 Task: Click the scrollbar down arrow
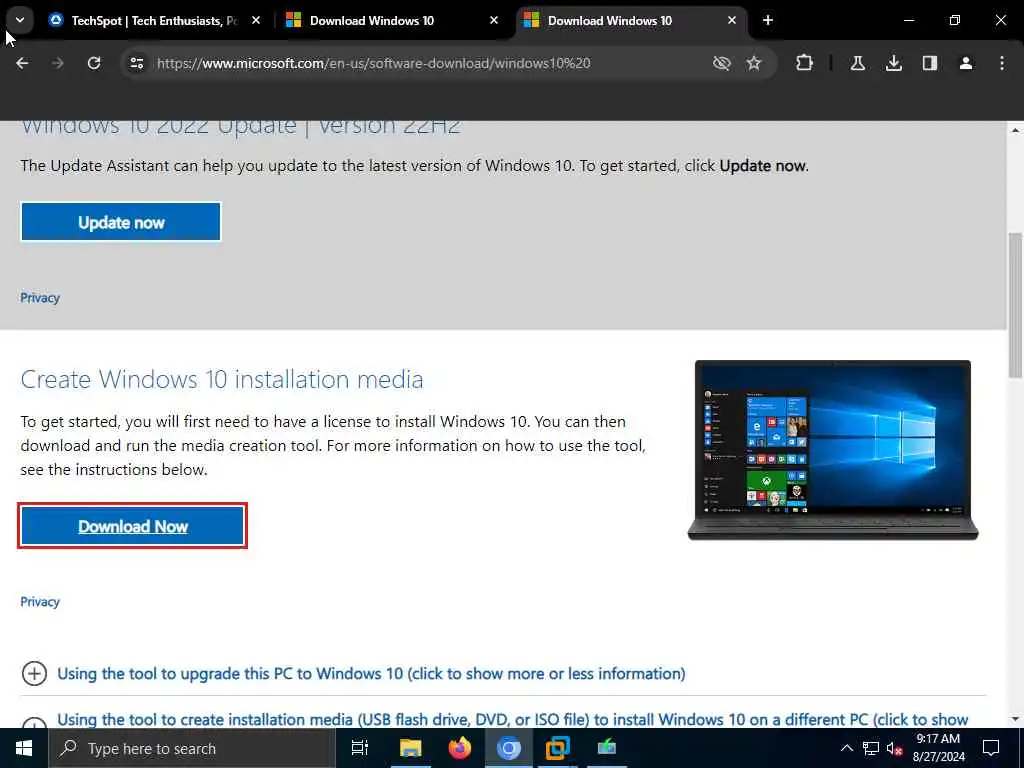(x=1015, y=719)
